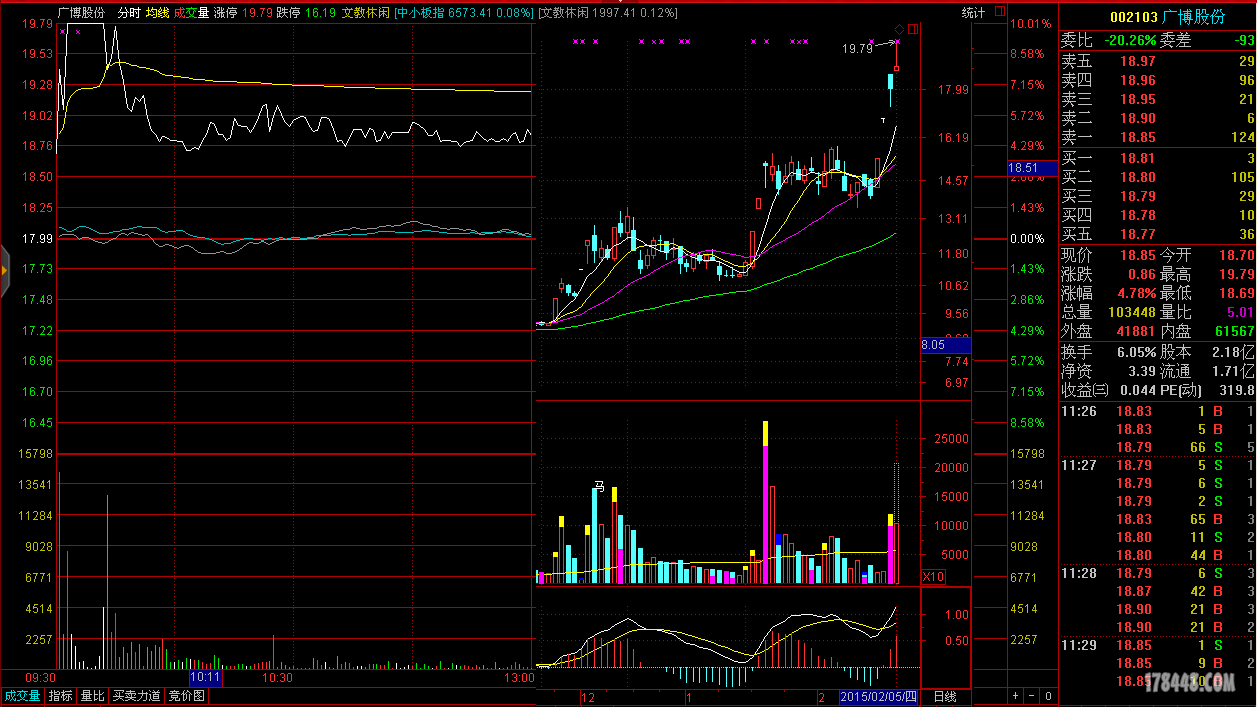Click the red diamond marker atop K-line chart
The image size is (1257, 707).
click(899, 29)
